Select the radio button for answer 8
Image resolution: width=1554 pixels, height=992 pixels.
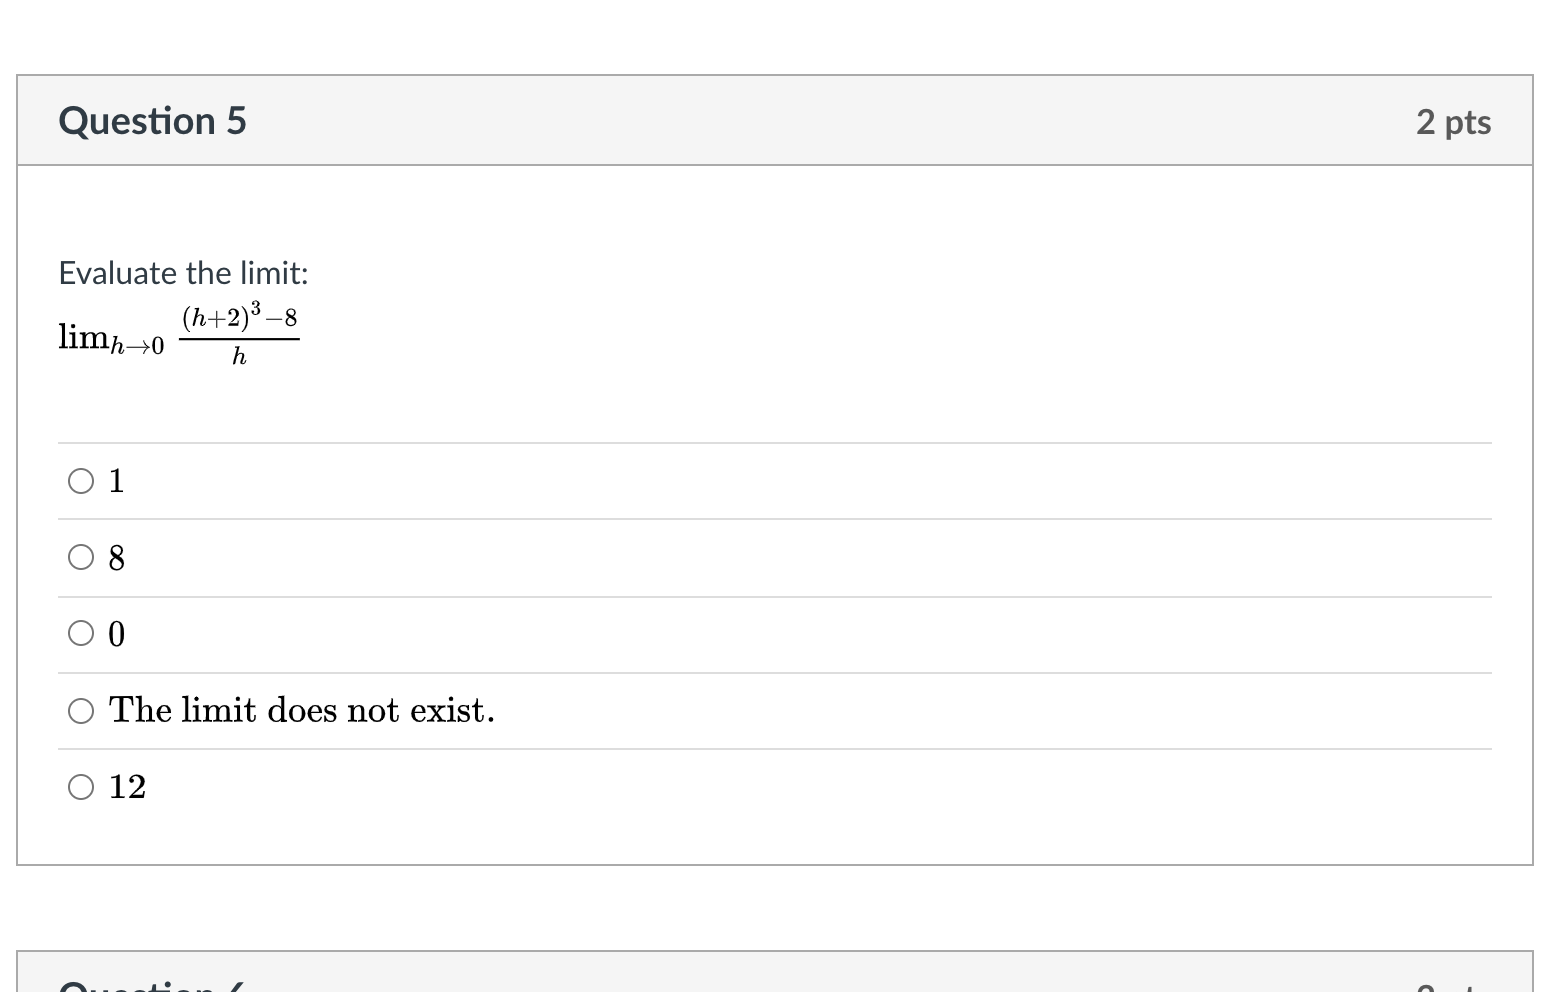coord(82,557)
